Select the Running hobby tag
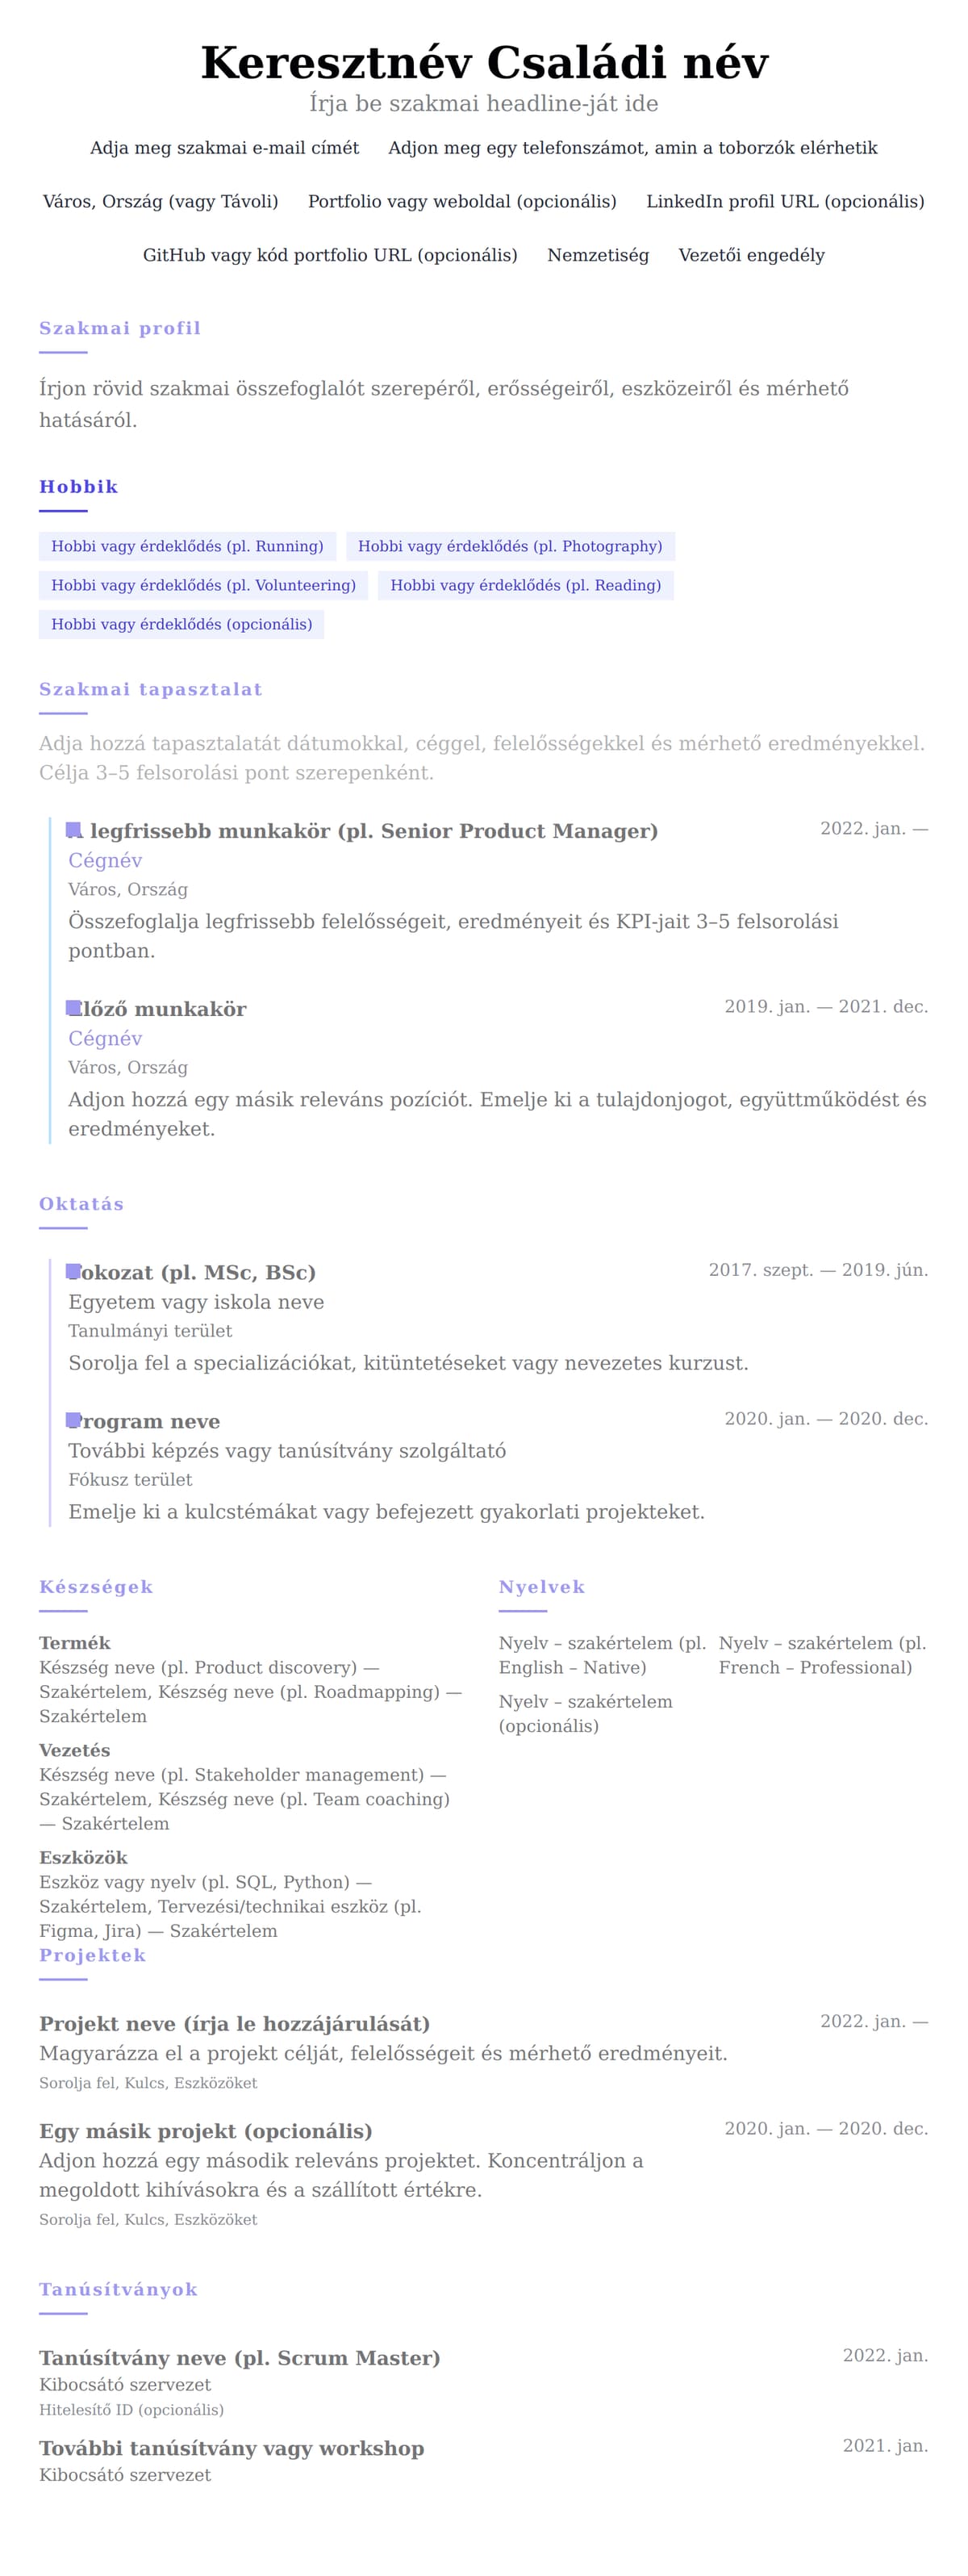The width and height of the screenshot is (968, 2576). [187, 546]
